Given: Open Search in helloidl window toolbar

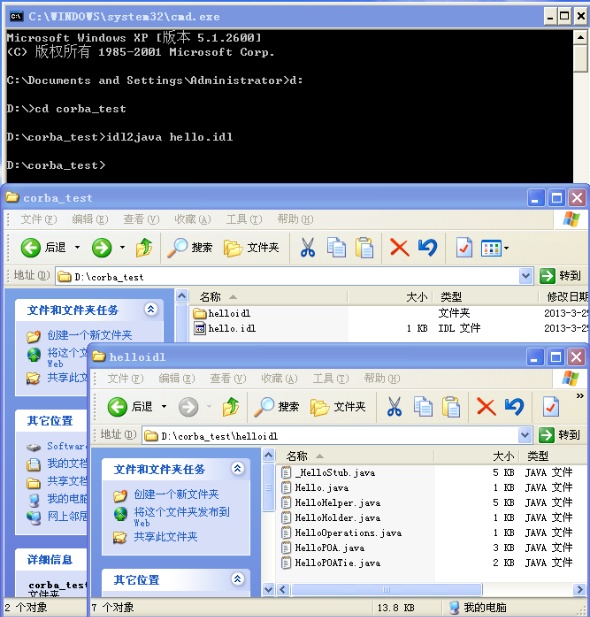Looking at the screenshot, I should [277, 406].
